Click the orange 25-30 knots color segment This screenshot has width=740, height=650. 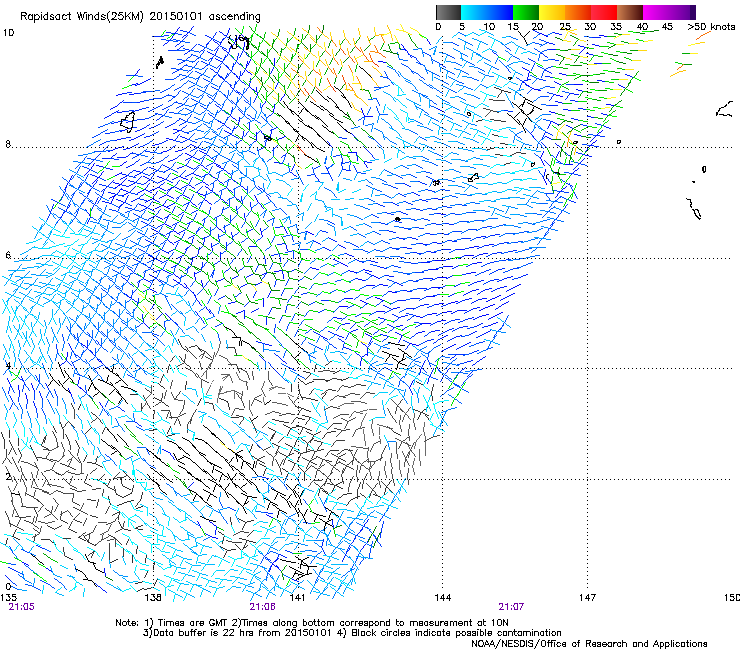pyautogui.click(x=578, y=12)
